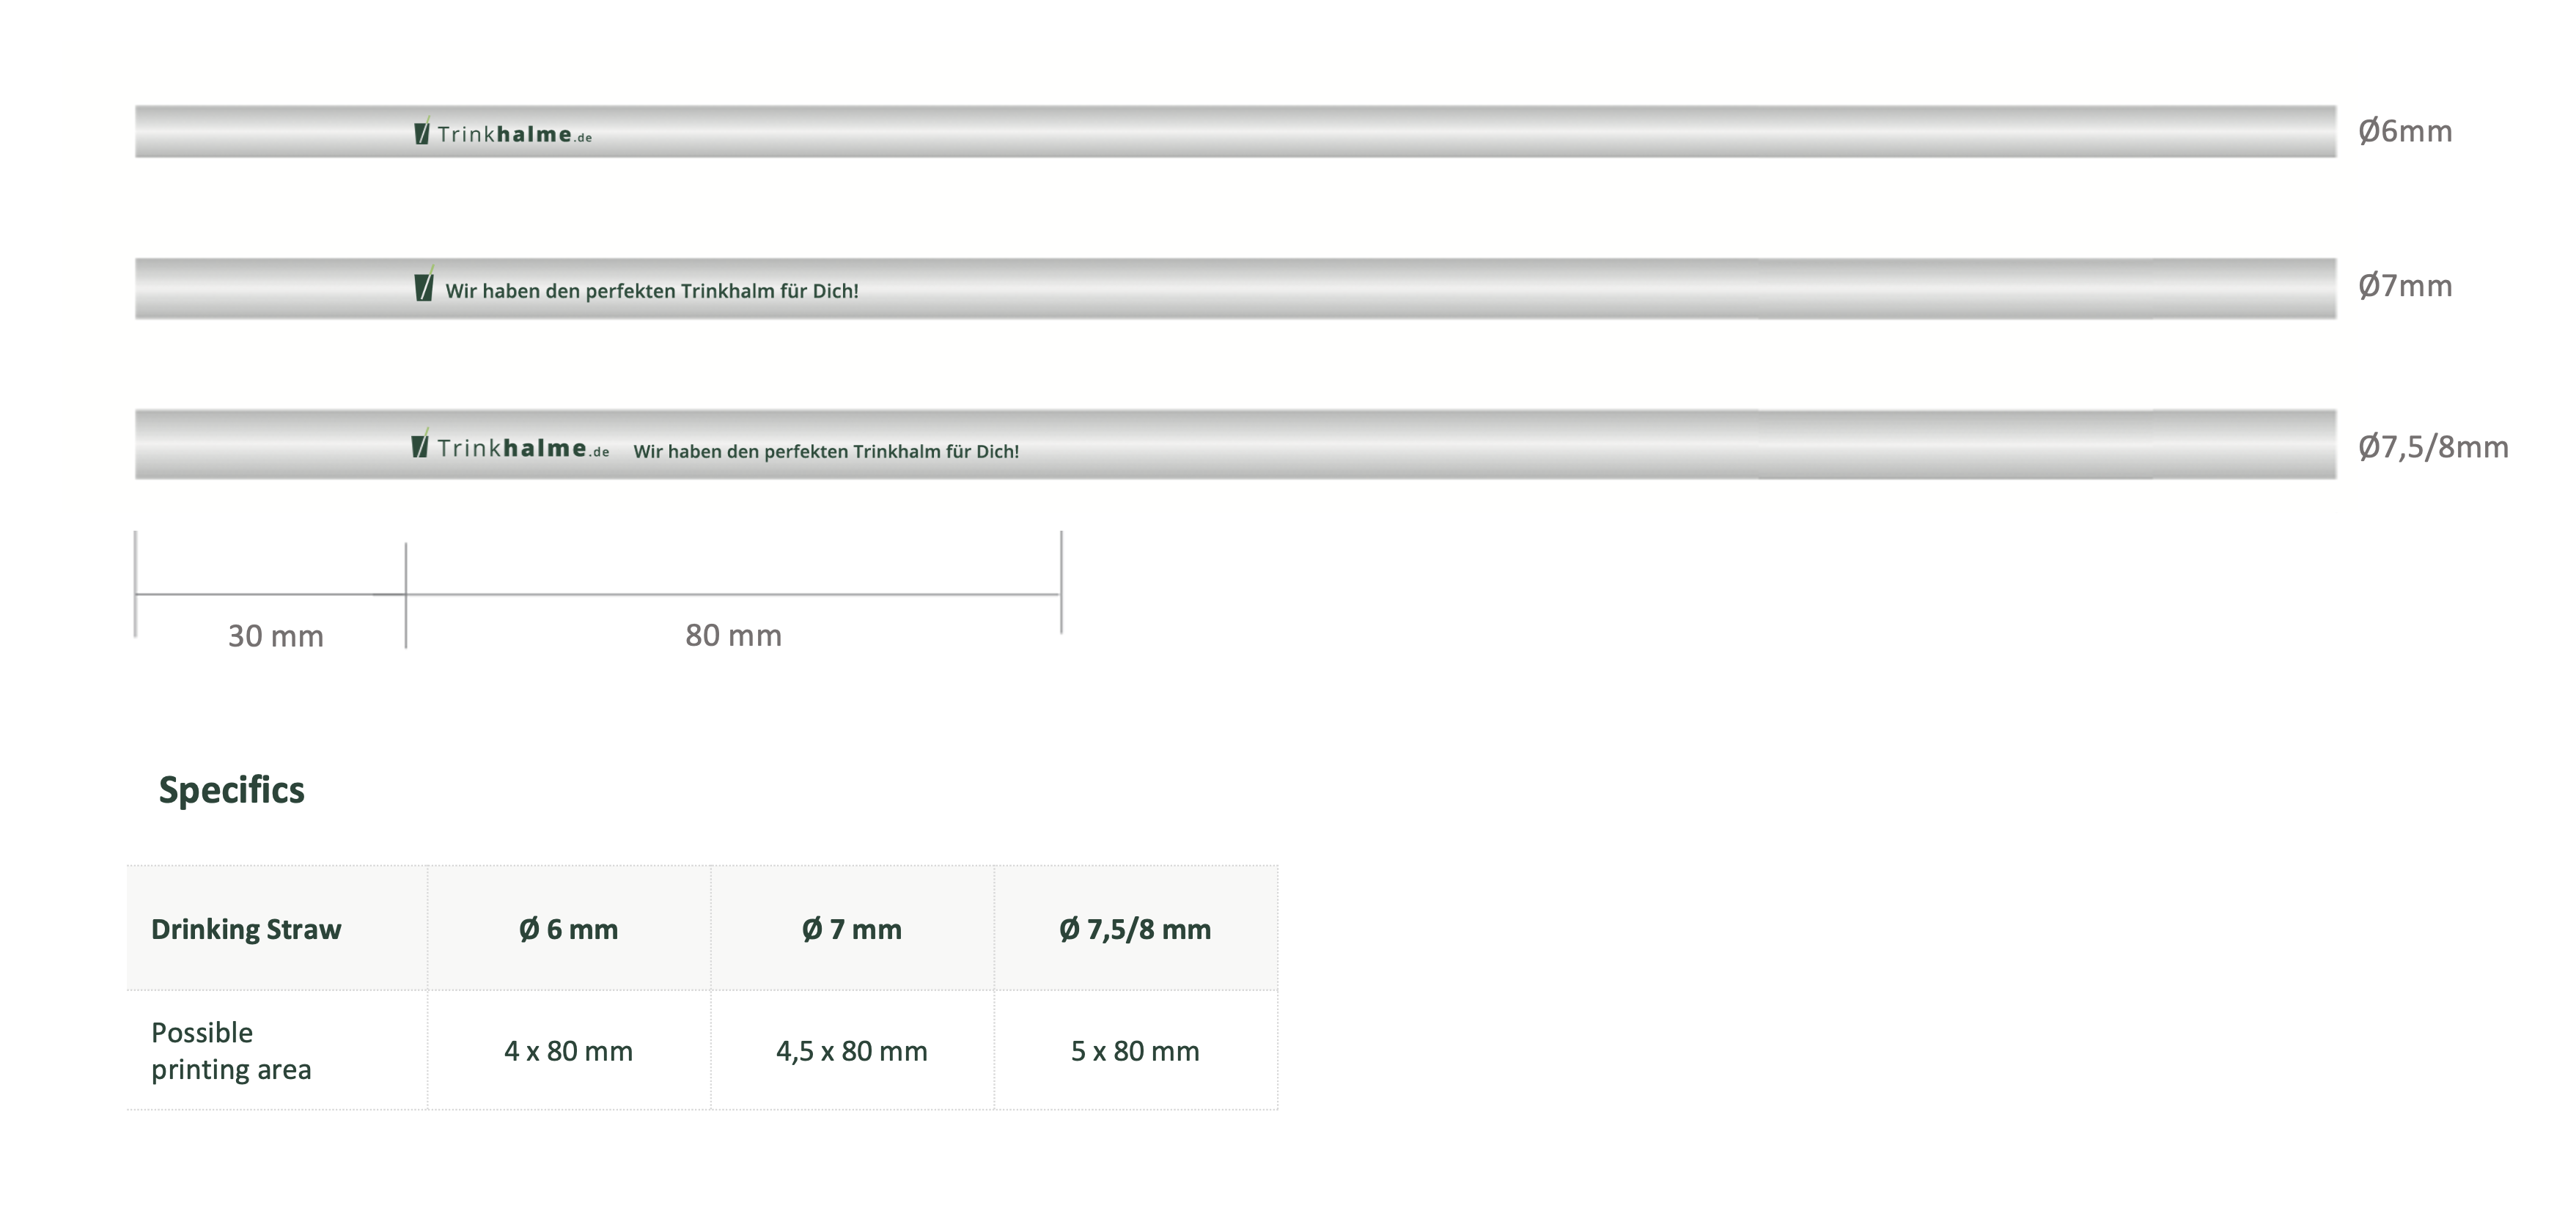Click the cup icon on the 7,5/8mm straw
2576x1208 pixels.
click(420, 445)
